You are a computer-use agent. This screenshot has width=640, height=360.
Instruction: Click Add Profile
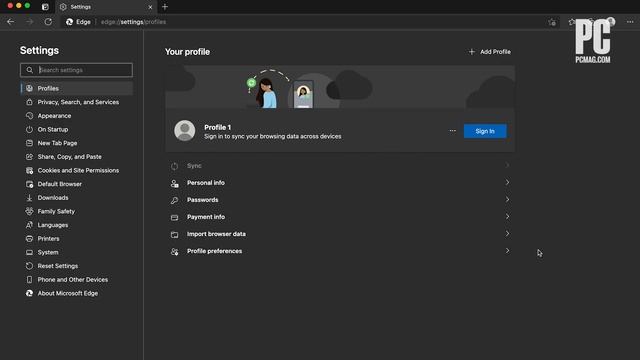(x=489, y=52)
